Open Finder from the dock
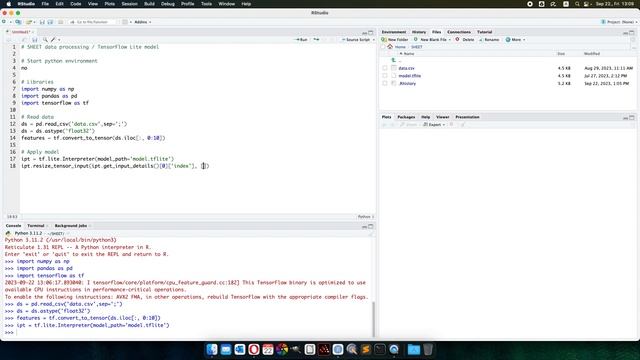Viewport: 640px width, 360px height. (x=212, y=349)
